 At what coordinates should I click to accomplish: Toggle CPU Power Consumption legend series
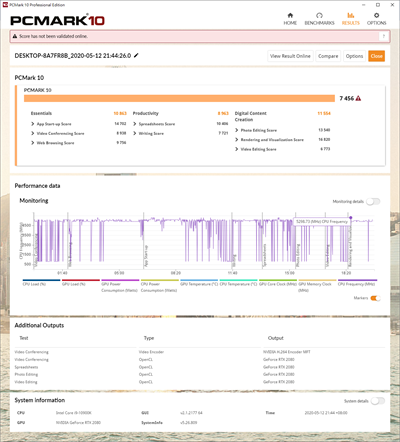tap(160, 286)
